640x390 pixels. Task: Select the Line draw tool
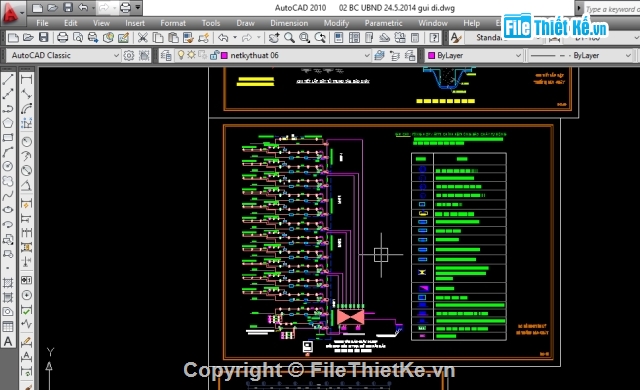[8, 79]
